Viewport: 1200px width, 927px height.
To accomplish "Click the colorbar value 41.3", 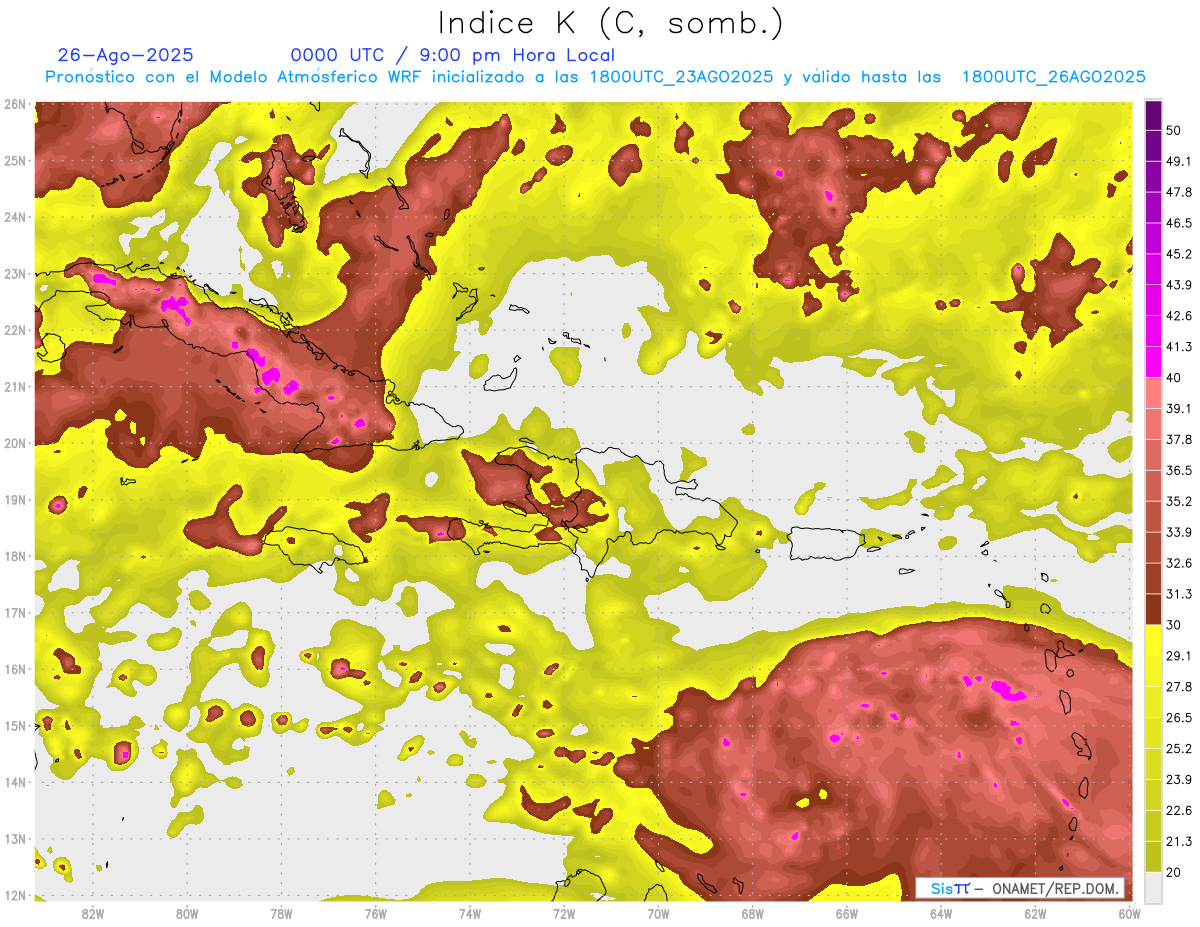I will pyautogui.click(x=1179, y=347).
